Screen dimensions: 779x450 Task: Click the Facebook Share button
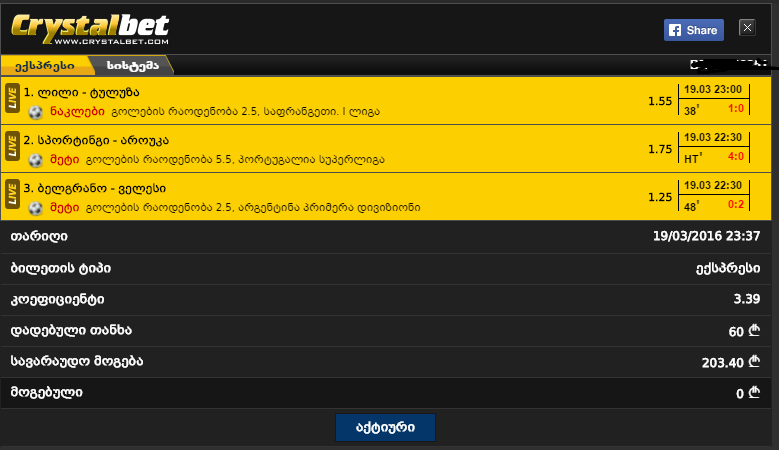694,30
